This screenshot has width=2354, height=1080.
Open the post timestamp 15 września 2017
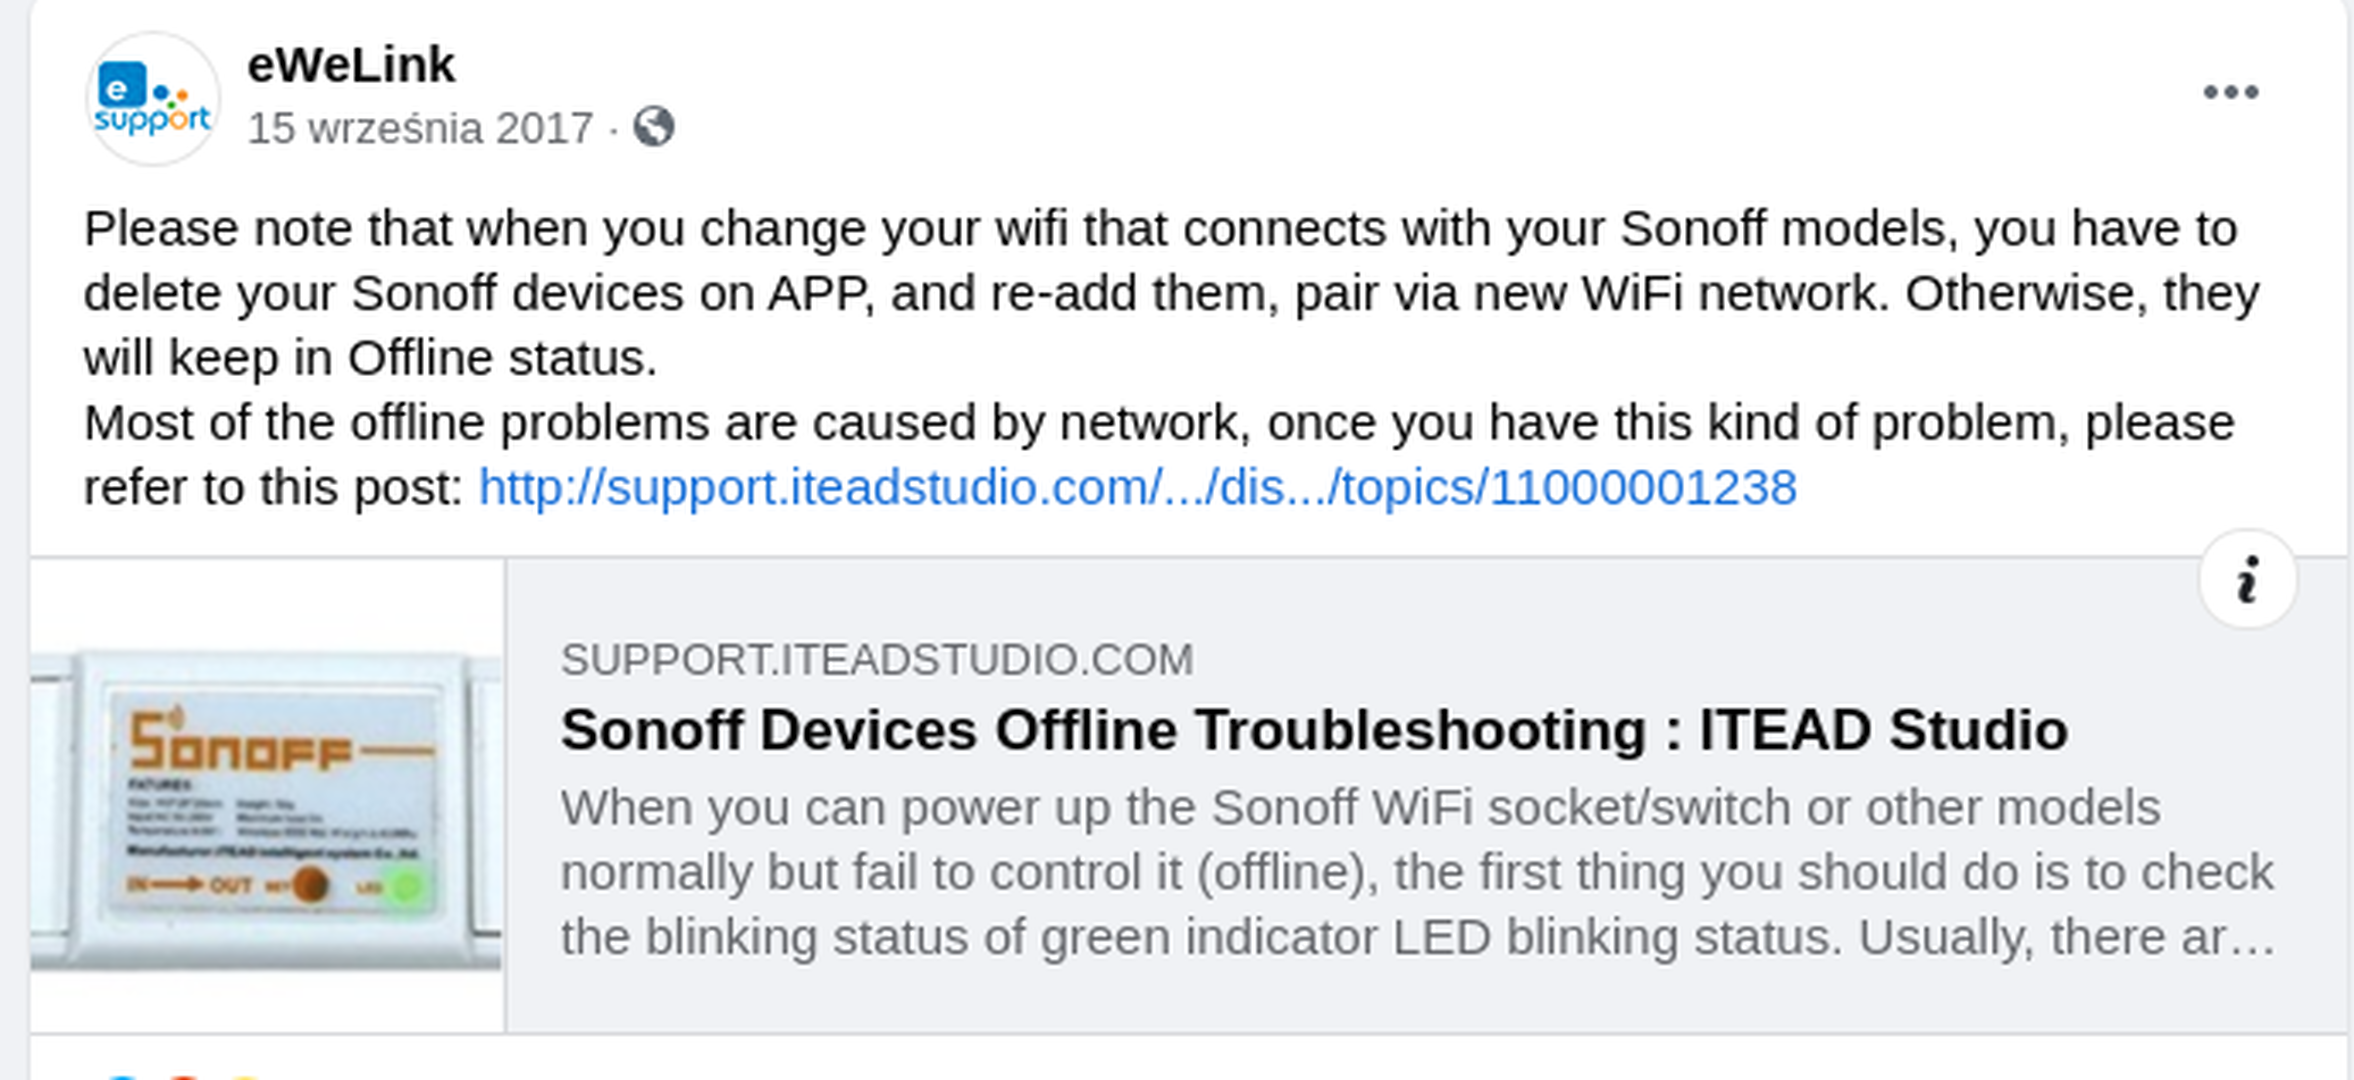420,128
